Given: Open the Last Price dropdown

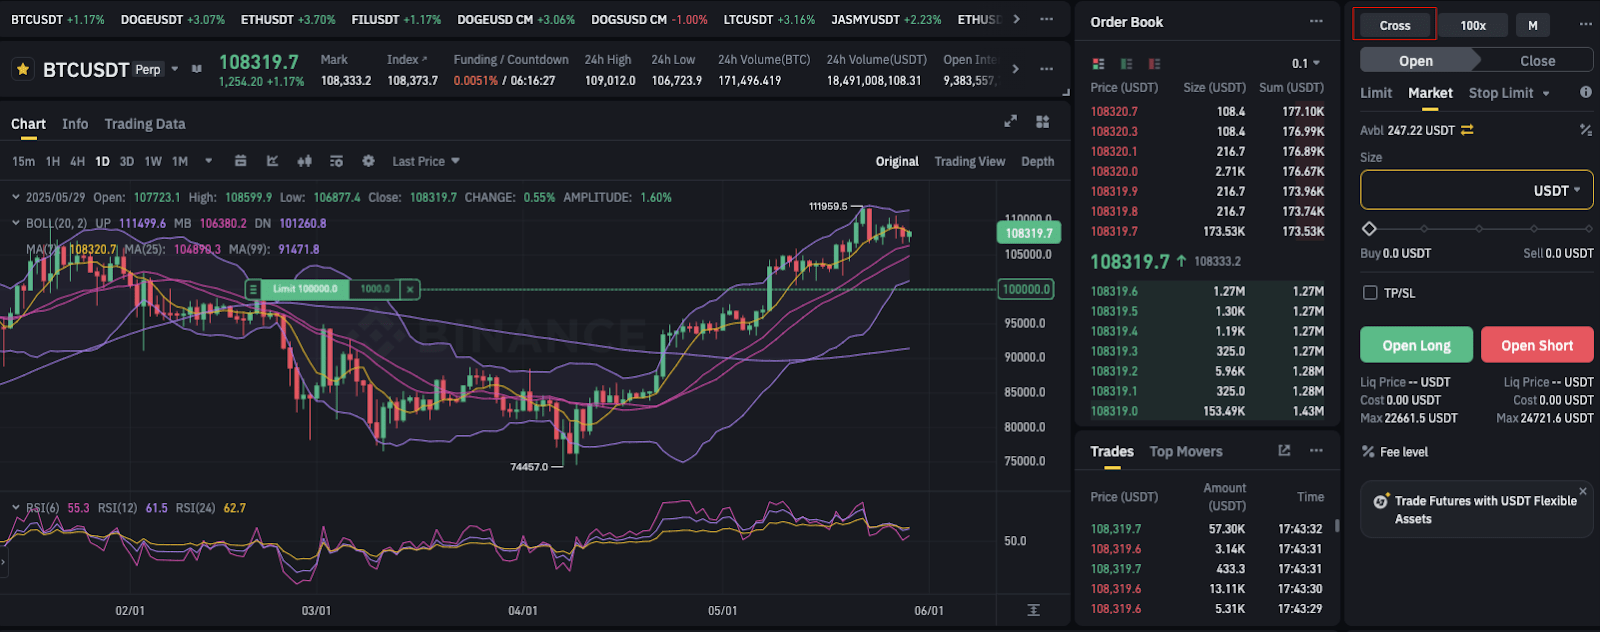Looking at the screenshot, I should (x=426, y=161).
